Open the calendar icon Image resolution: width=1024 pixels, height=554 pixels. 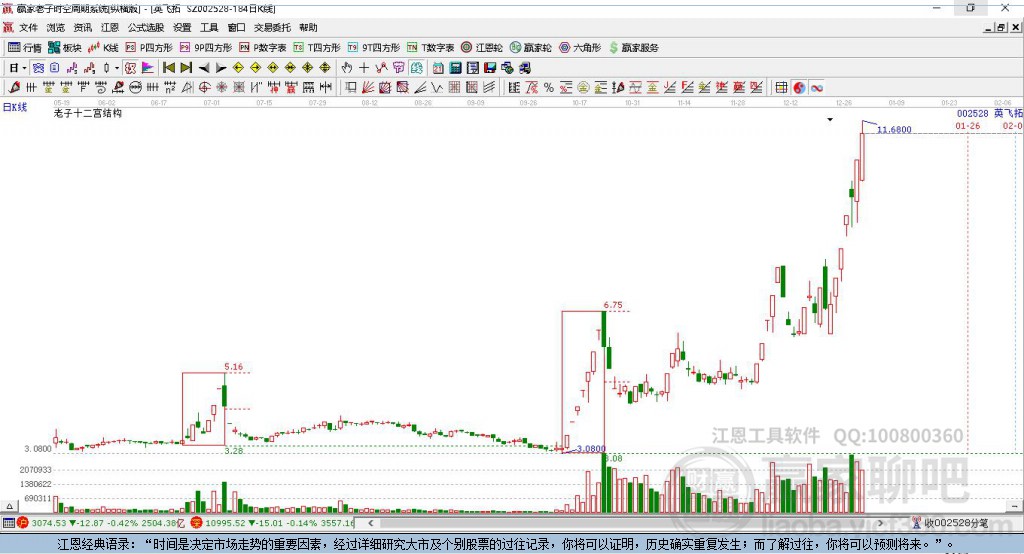(438, 68)
